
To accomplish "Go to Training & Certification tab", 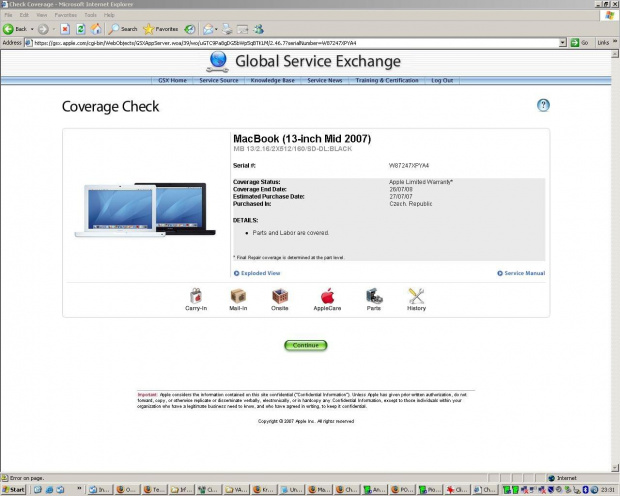I will click(x=387, y=80).
